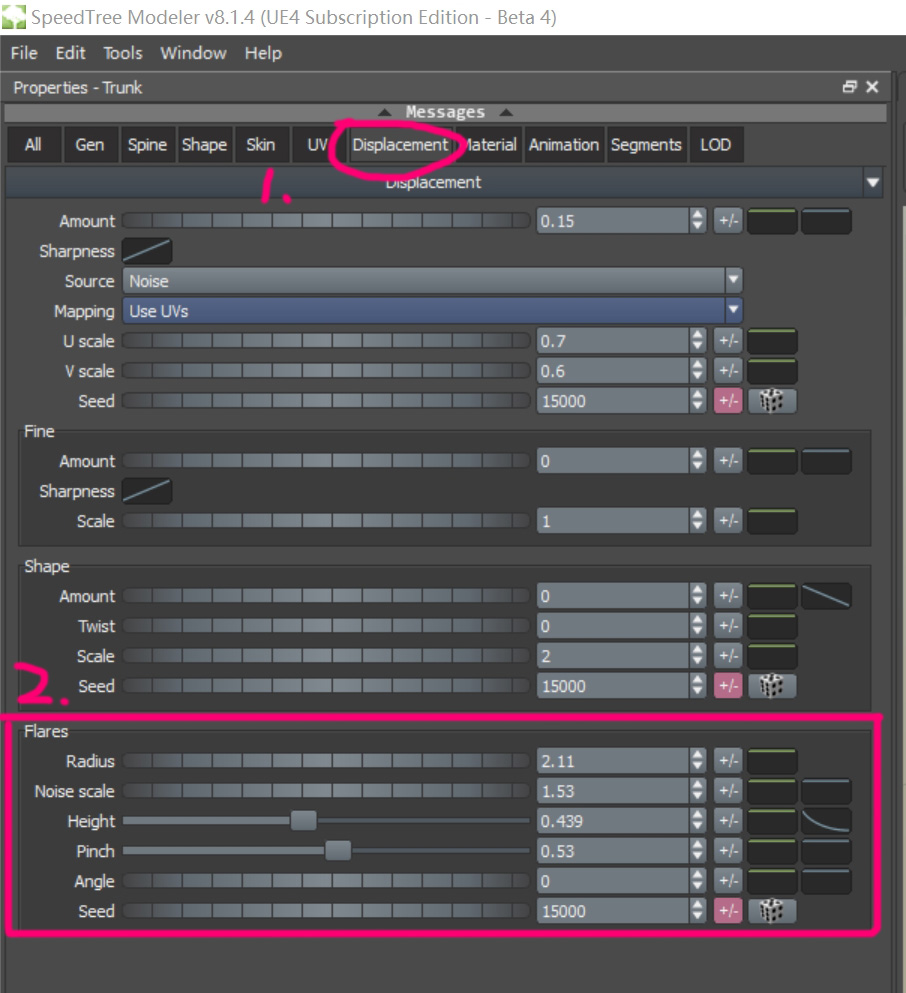Open the Edit menu
The width and height of the screenshot is (906, 993).
point(70,53)
